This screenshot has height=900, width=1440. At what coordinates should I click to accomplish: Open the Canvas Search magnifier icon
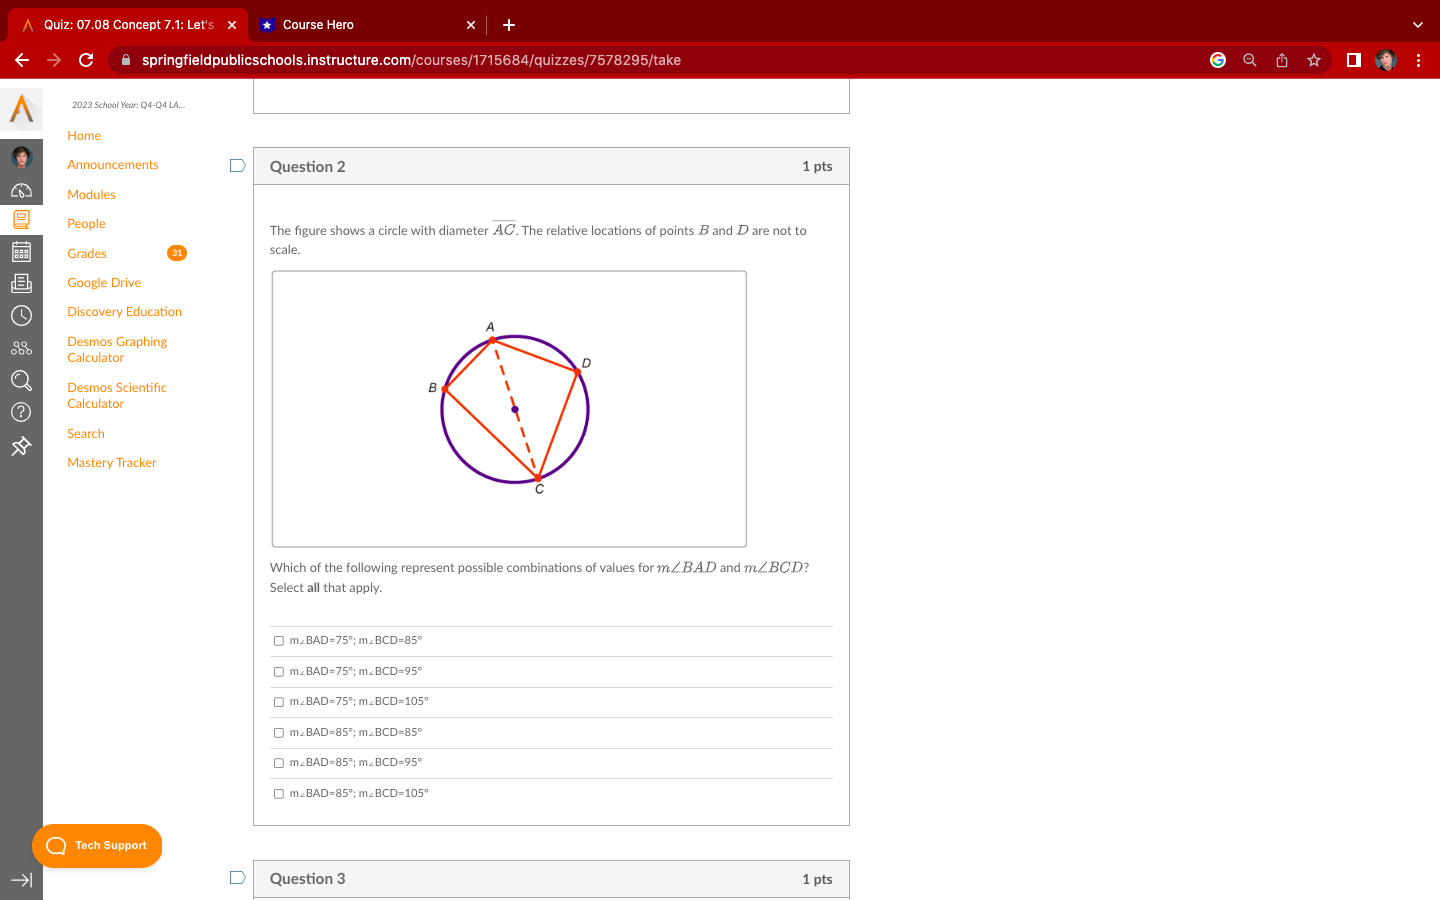point(21,380)
